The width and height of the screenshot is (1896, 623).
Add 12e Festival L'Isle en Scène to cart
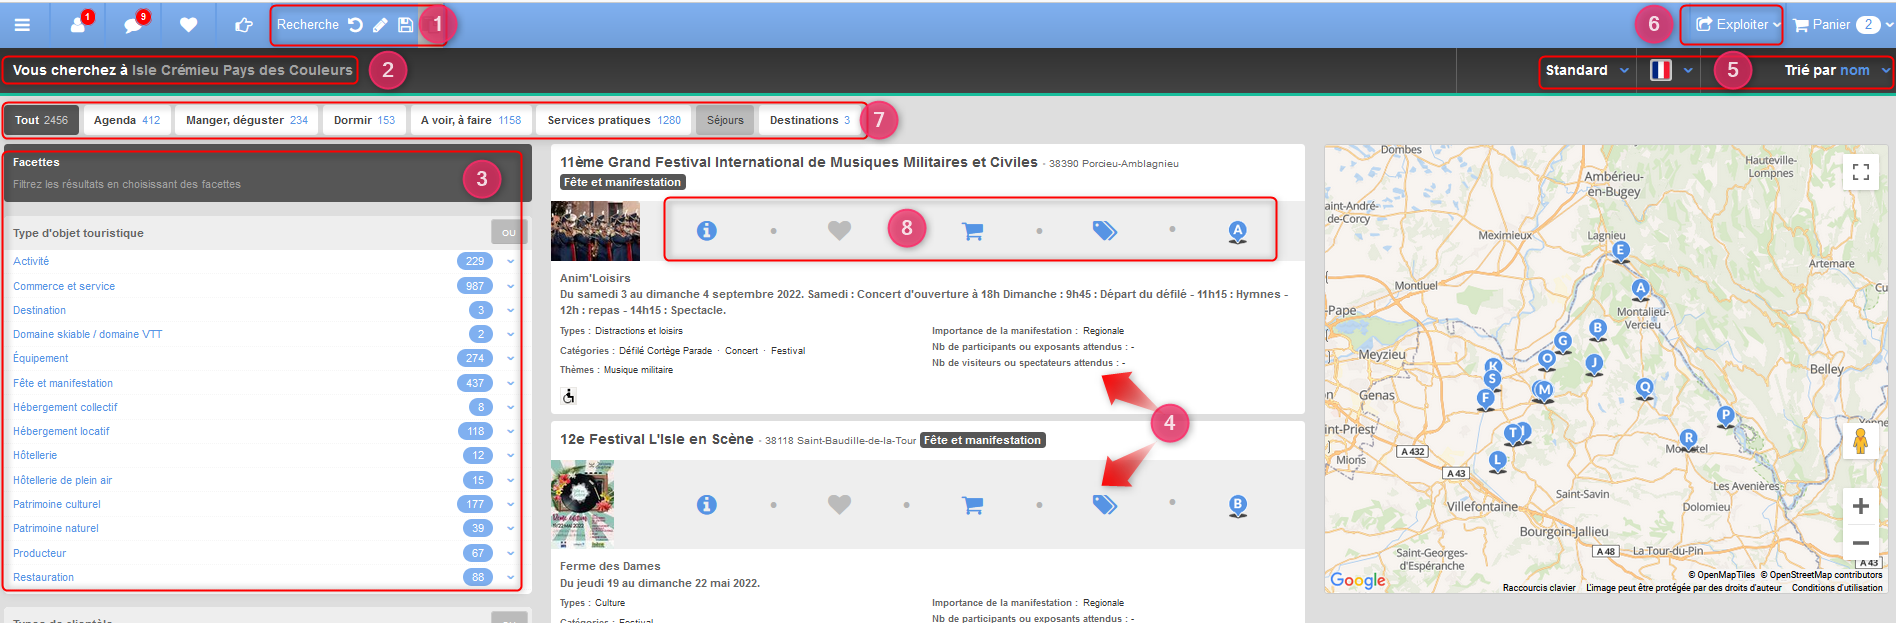coord(972,505)
